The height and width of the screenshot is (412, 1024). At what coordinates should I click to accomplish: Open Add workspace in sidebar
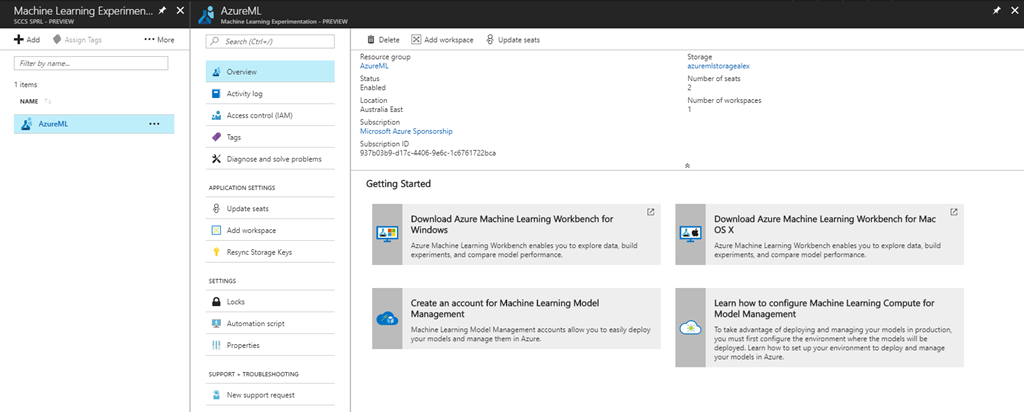[270, 230]
